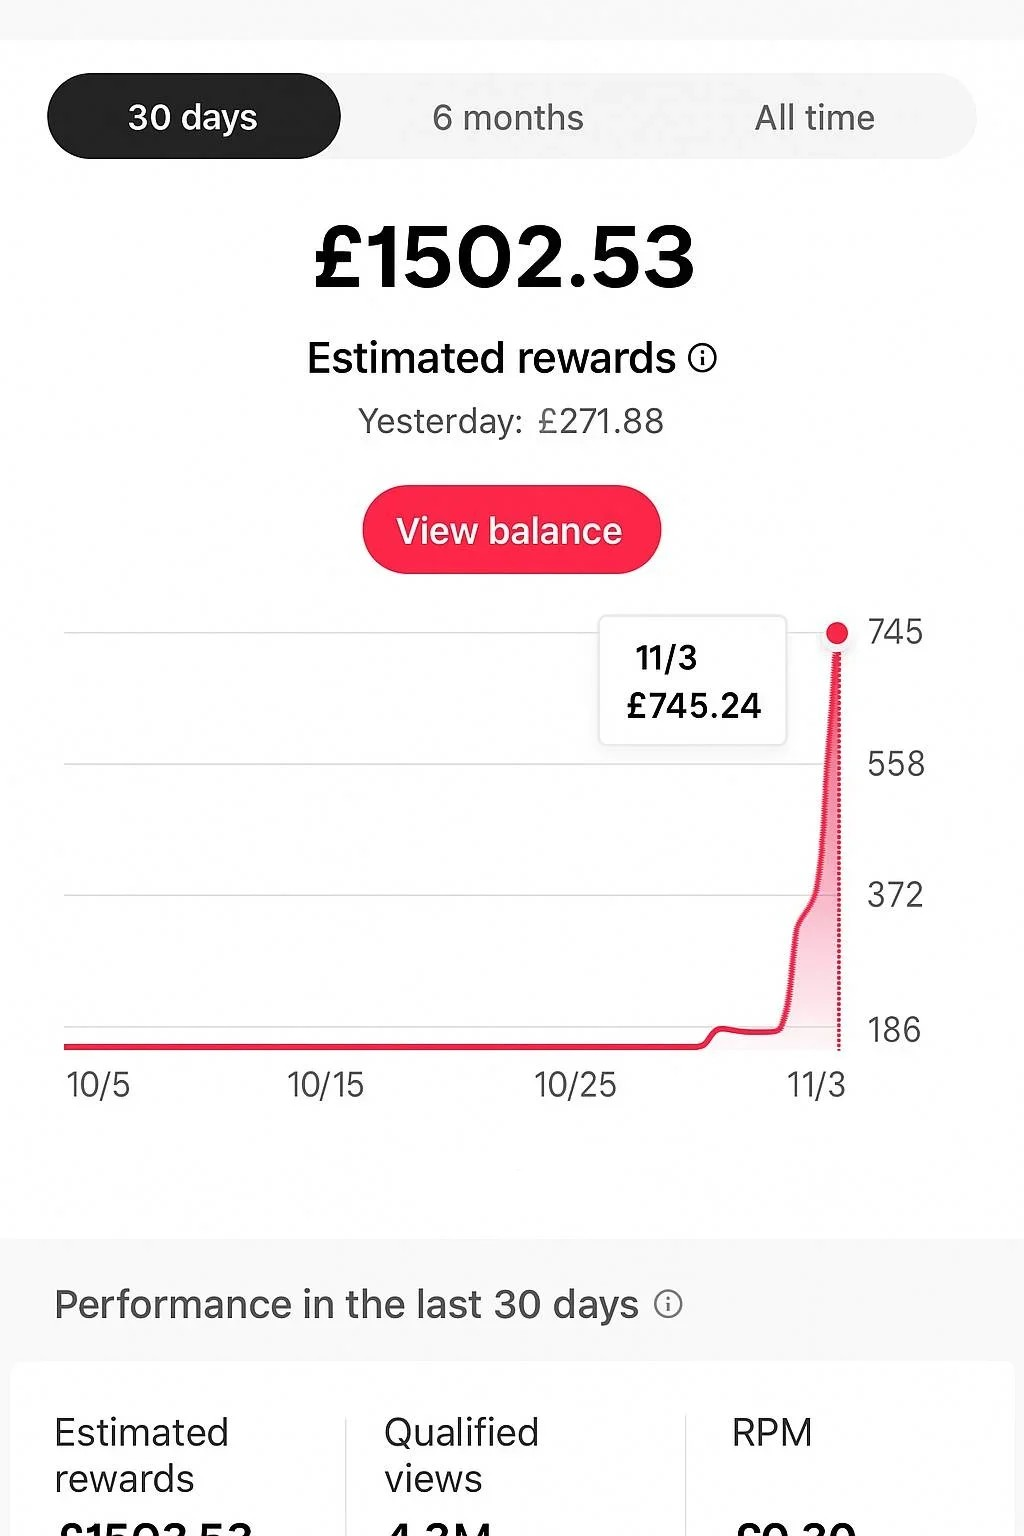1024x1536 pixels.
Task: Click the red data point at chart peak
Action: tap(838, 633)
